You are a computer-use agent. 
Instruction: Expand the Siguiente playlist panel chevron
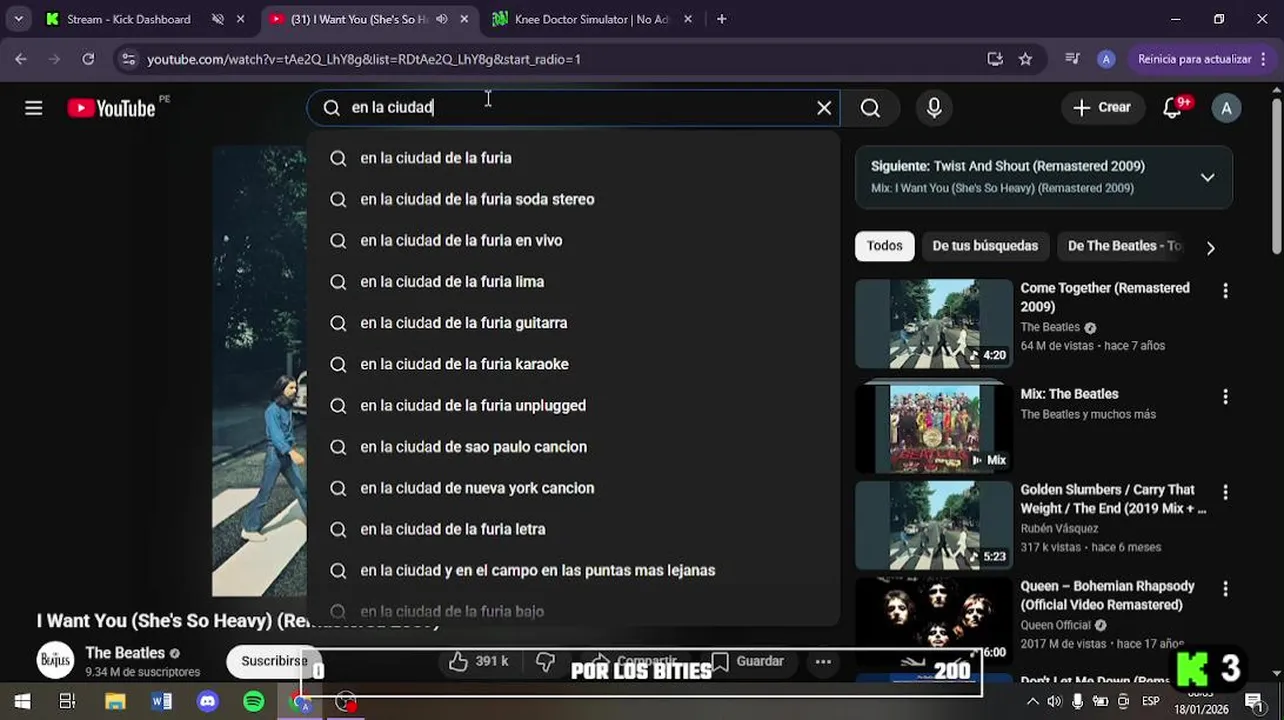pos(1207,177)
